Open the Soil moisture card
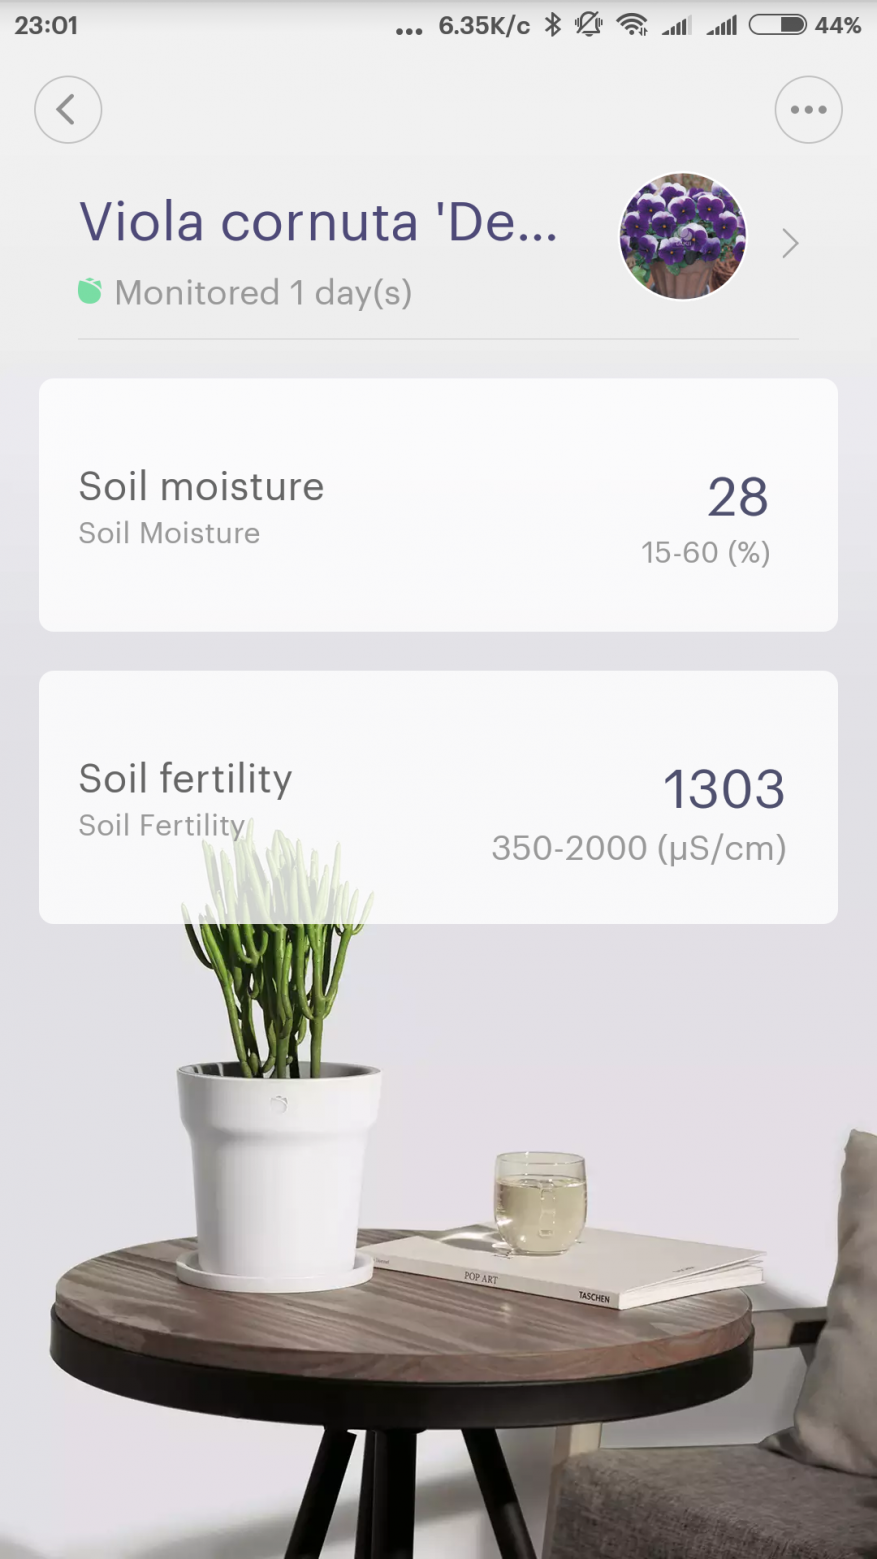 438,505
